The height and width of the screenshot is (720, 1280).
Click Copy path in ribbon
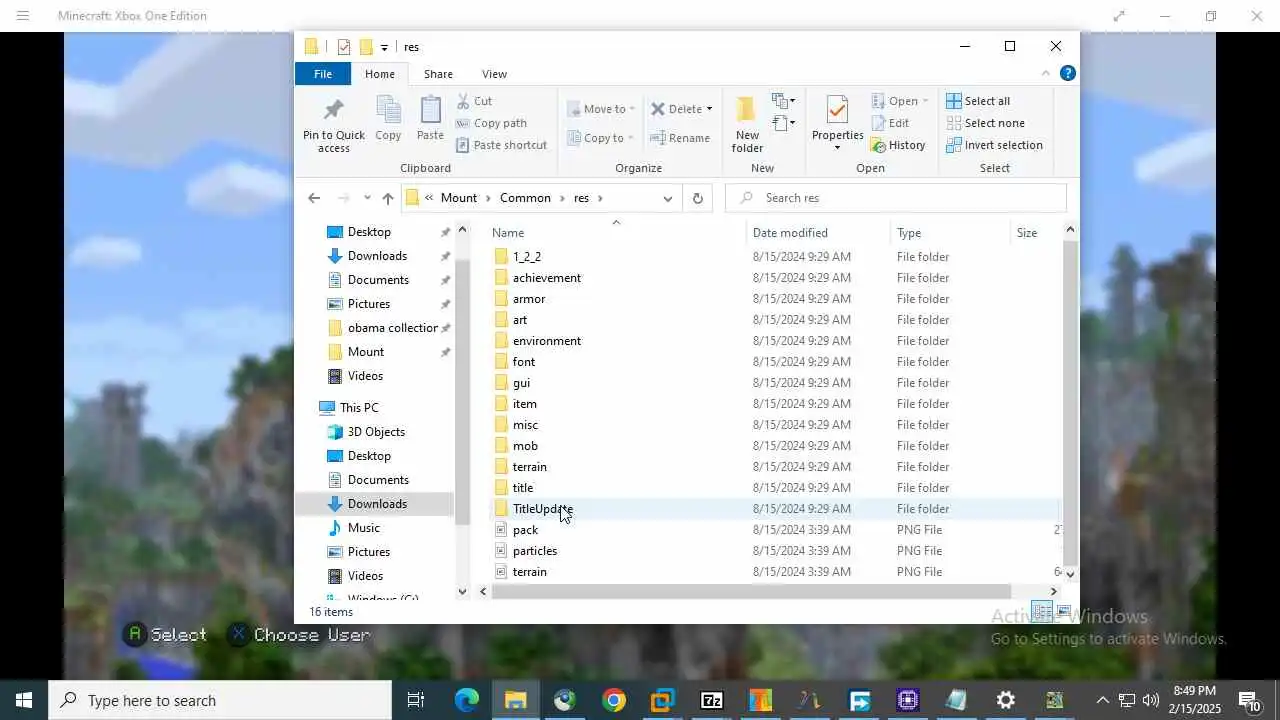click(x=491, y=123)
